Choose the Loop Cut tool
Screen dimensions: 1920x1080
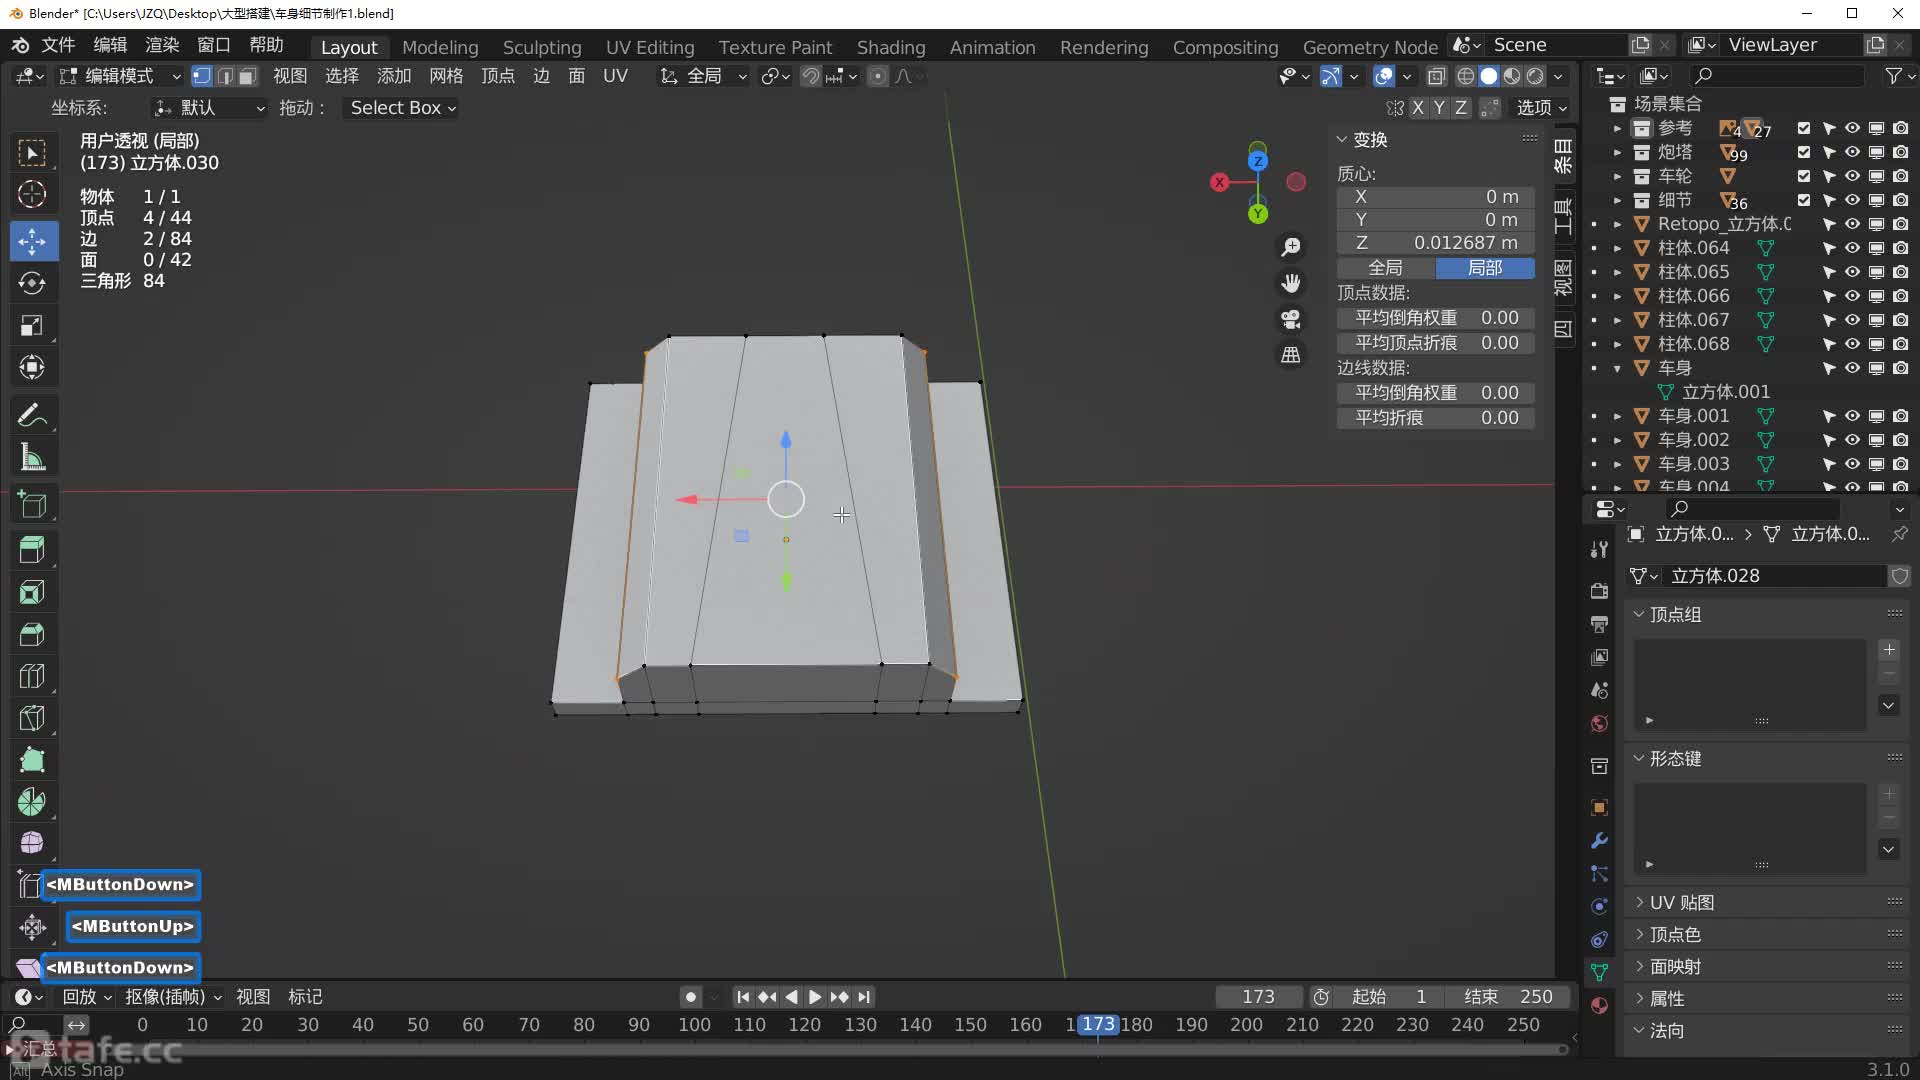coord(32,676)
